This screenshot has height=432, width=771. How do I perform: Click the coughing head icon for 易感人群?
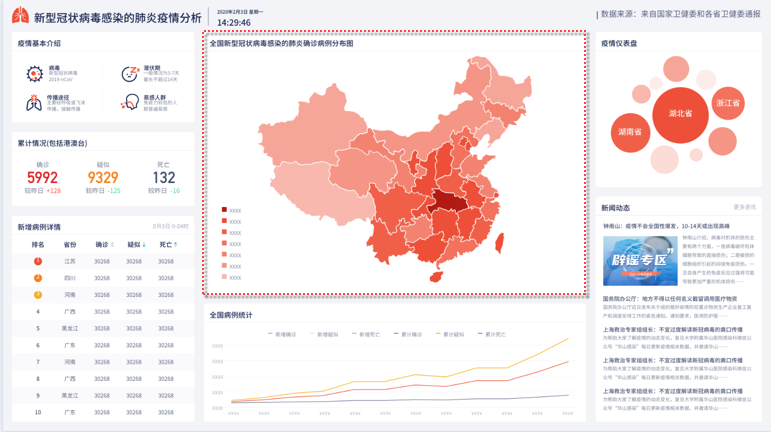[130, 102]
